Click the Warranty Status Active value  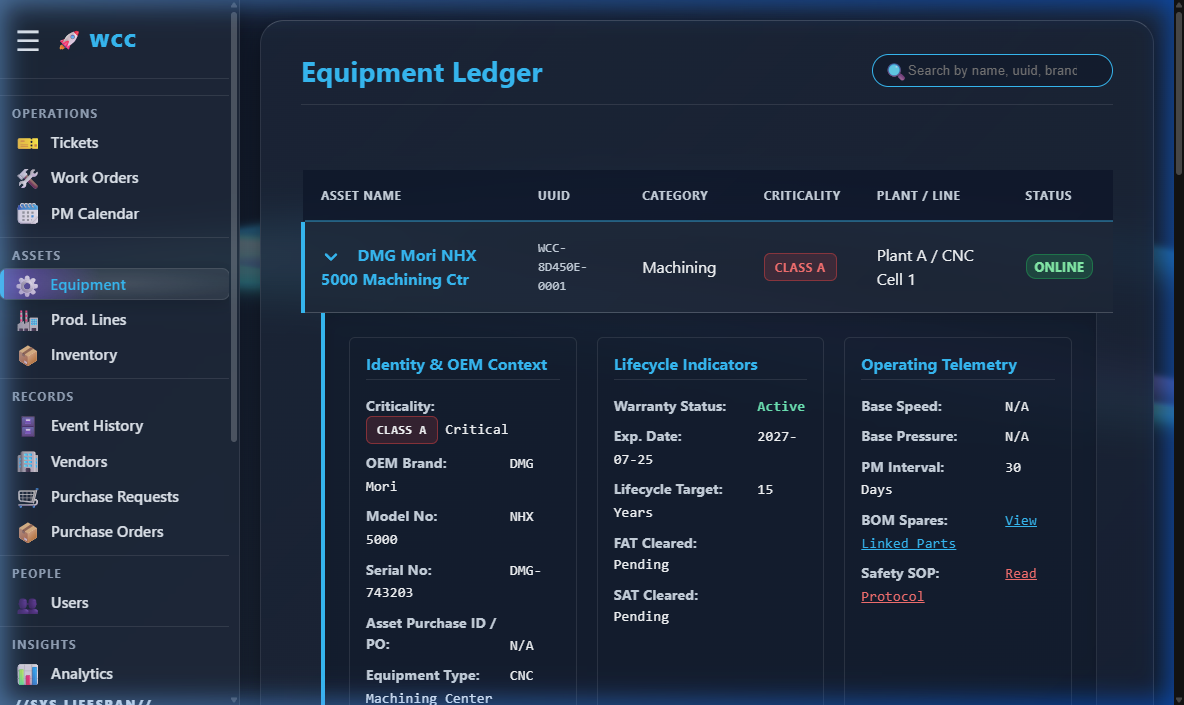[781, 407]
